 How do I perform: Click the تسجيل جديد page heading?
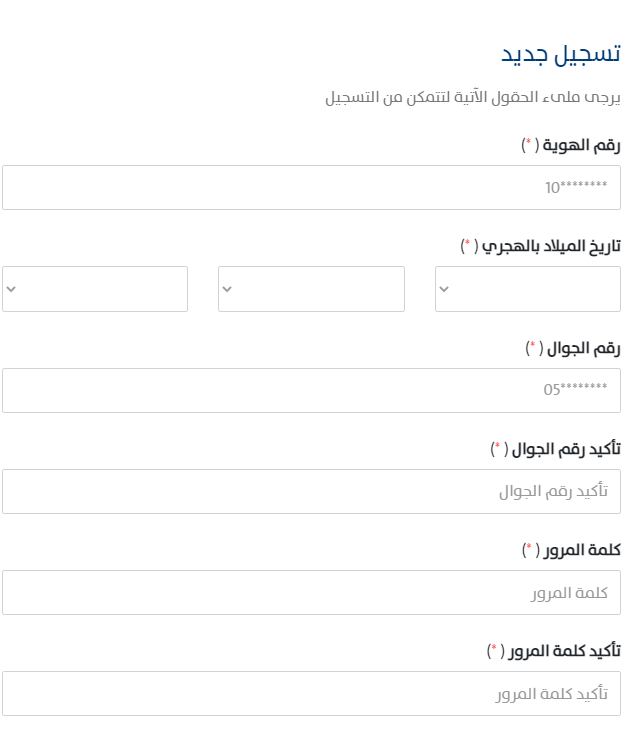[x=561, y=54]
